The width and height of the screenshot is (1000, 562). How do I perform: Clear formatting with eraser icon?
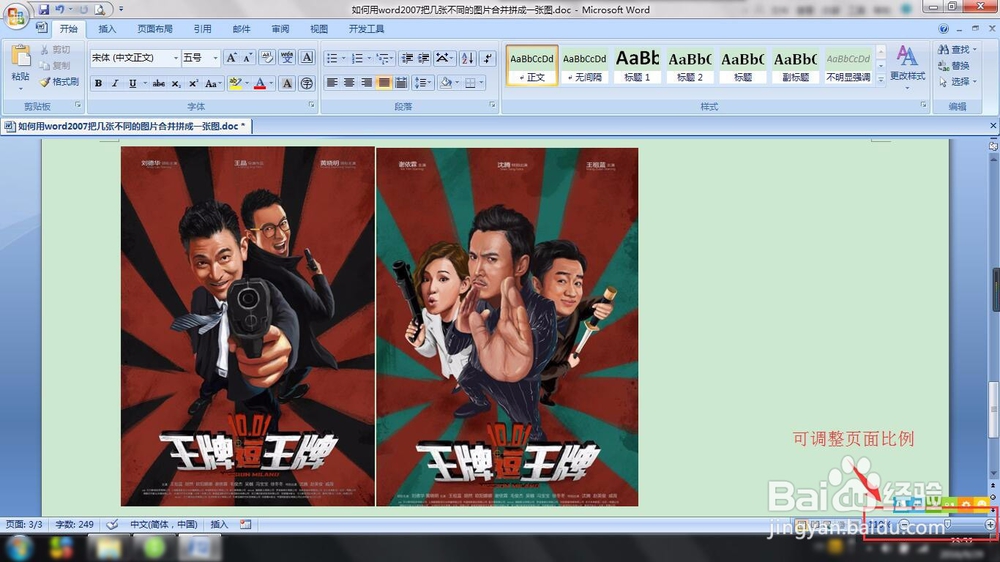[267, 58]
